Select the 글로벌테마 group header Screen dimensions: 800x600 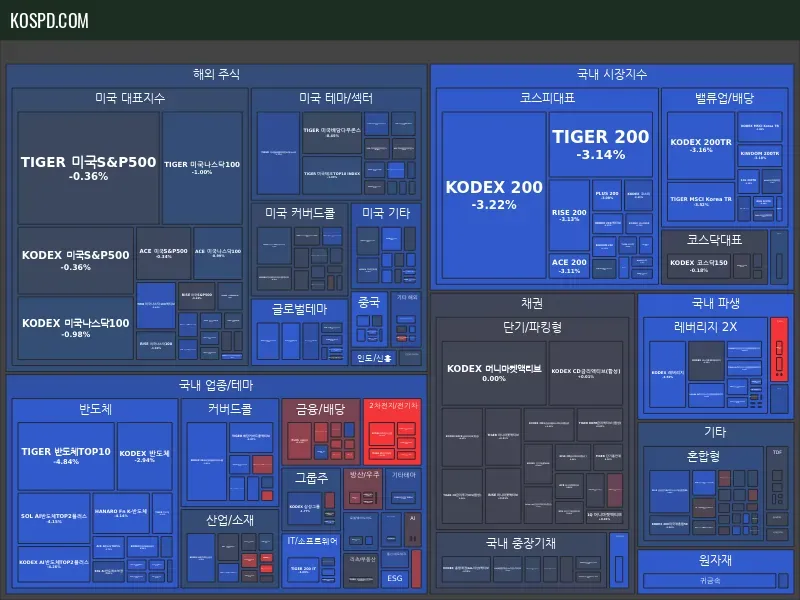click(x=299, y=309)
